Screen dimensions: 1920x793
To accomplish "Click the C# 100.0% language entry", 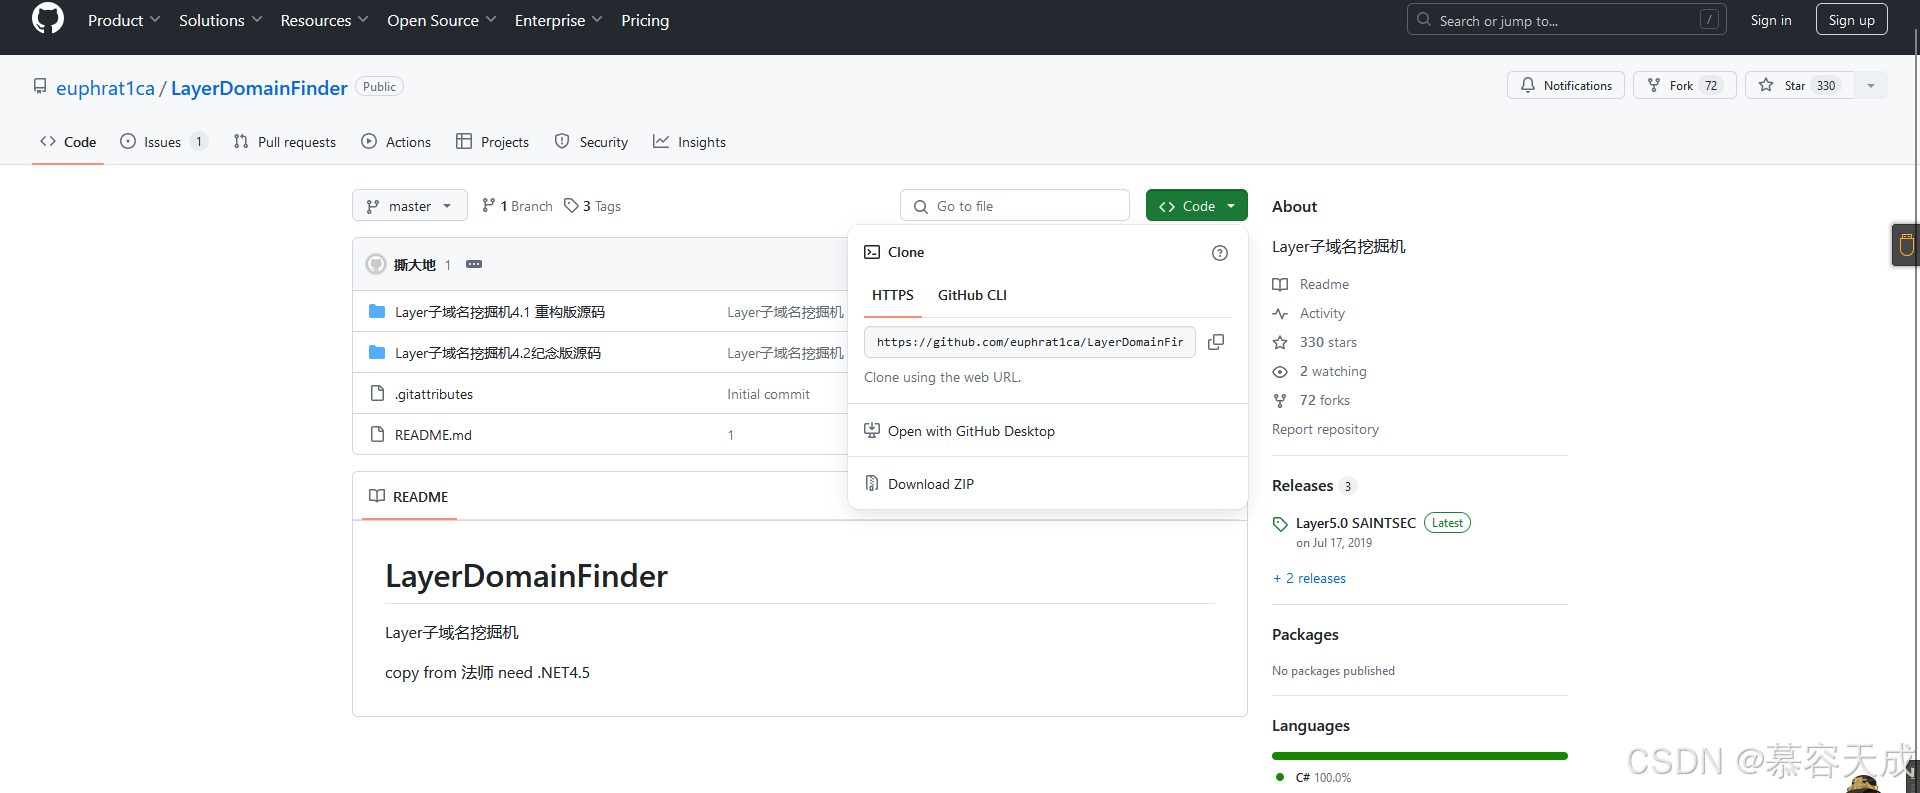I will 1313,777.
